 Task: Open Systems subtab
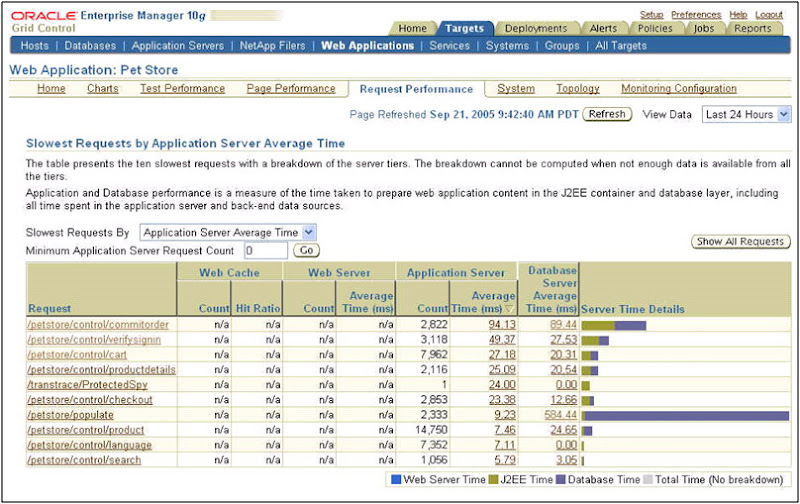[507, 45]
